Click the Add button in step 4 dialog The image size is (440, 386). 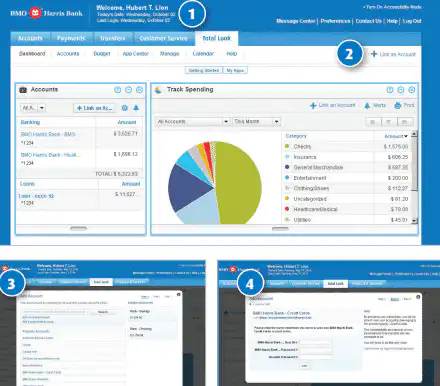[304, 366]
